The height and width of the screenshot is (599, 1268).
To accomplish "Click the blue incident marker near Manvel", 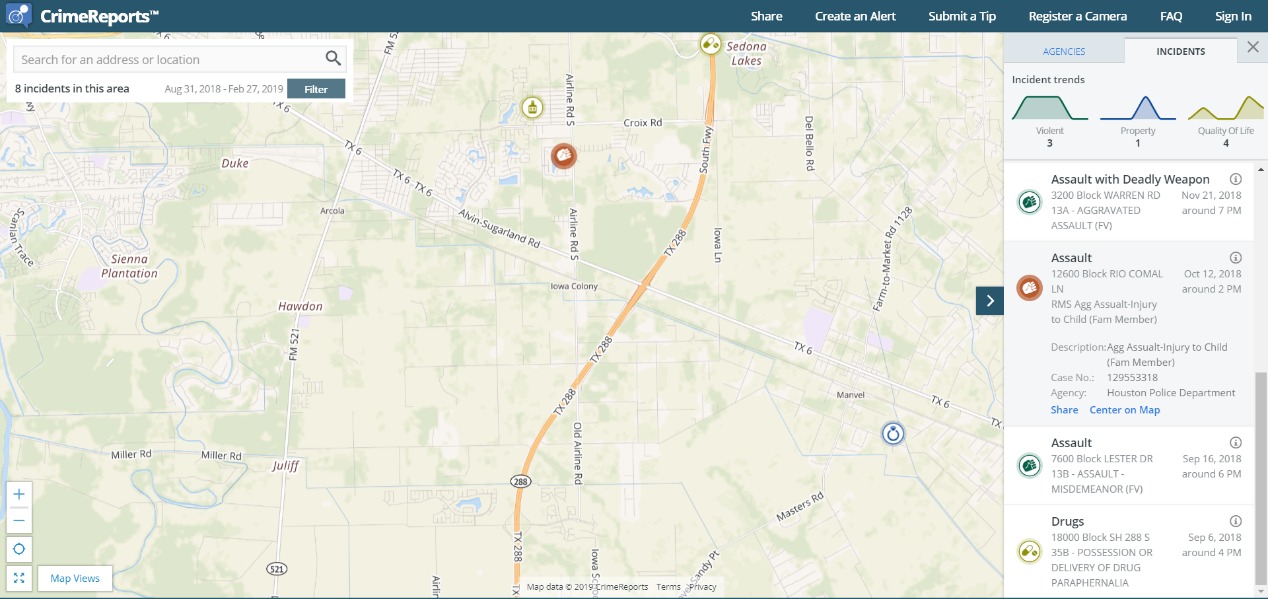I will click(892, 433).
